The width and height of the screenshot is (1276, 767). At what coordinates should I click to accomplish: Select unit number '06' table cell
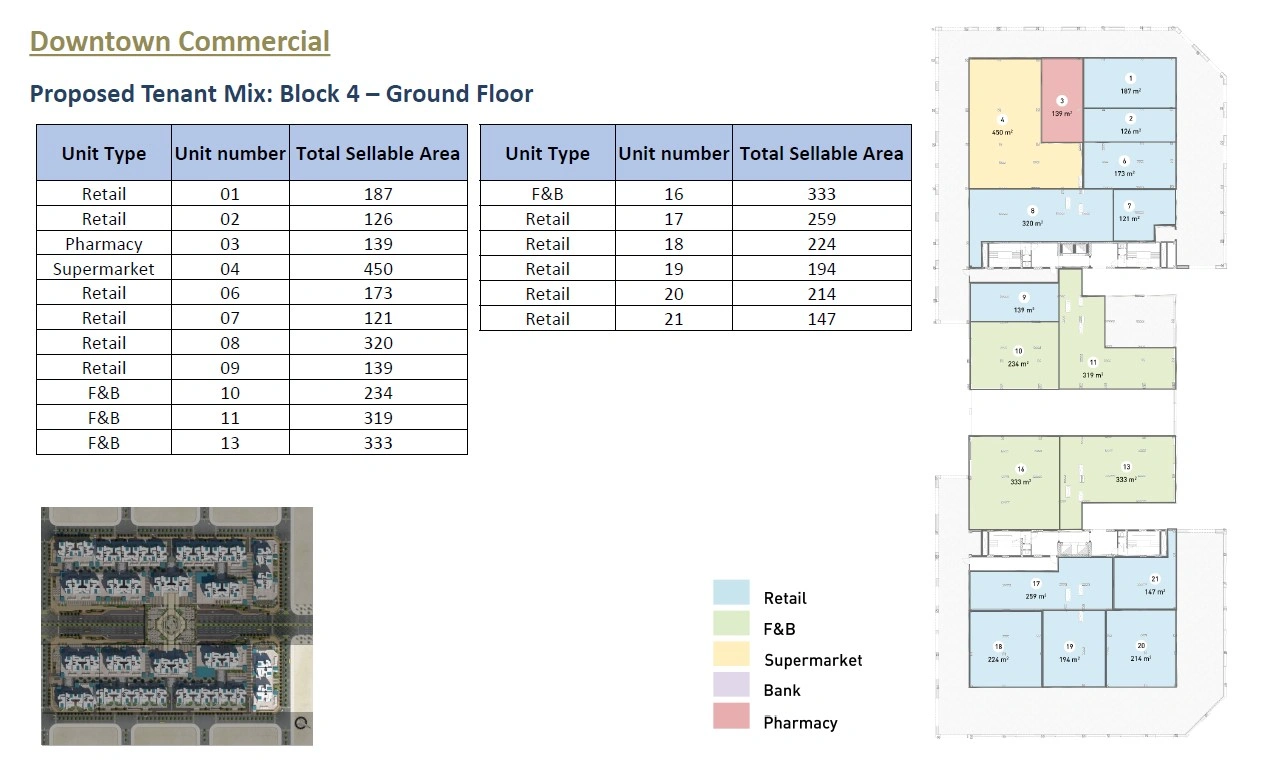[x=230, y=293]
